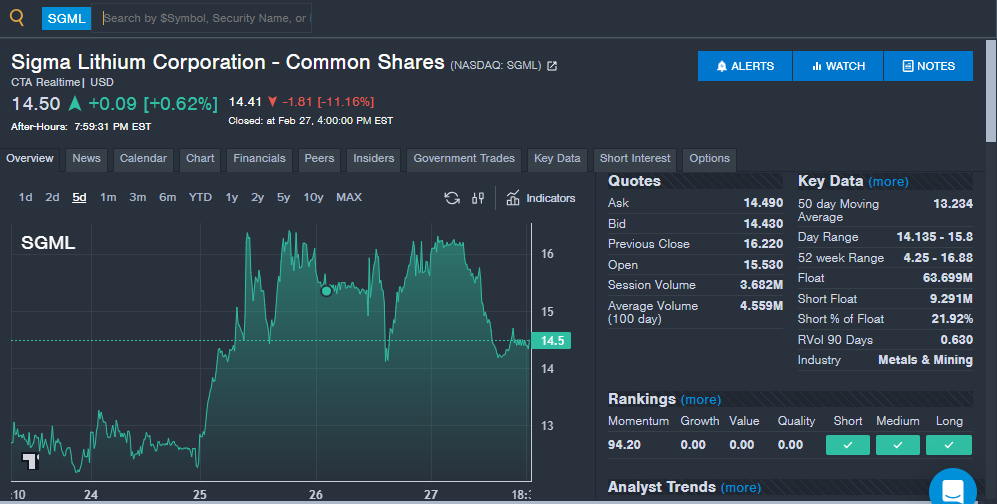Select the 2d chart range
997x504 pixels.
tap(52, 198)
